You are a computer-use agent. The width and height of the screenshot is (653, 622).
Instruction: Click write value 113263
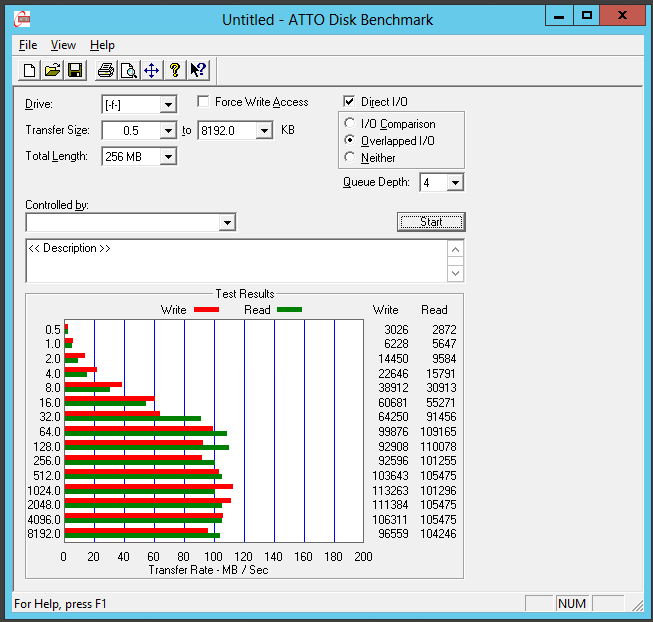tap(390, 490)
